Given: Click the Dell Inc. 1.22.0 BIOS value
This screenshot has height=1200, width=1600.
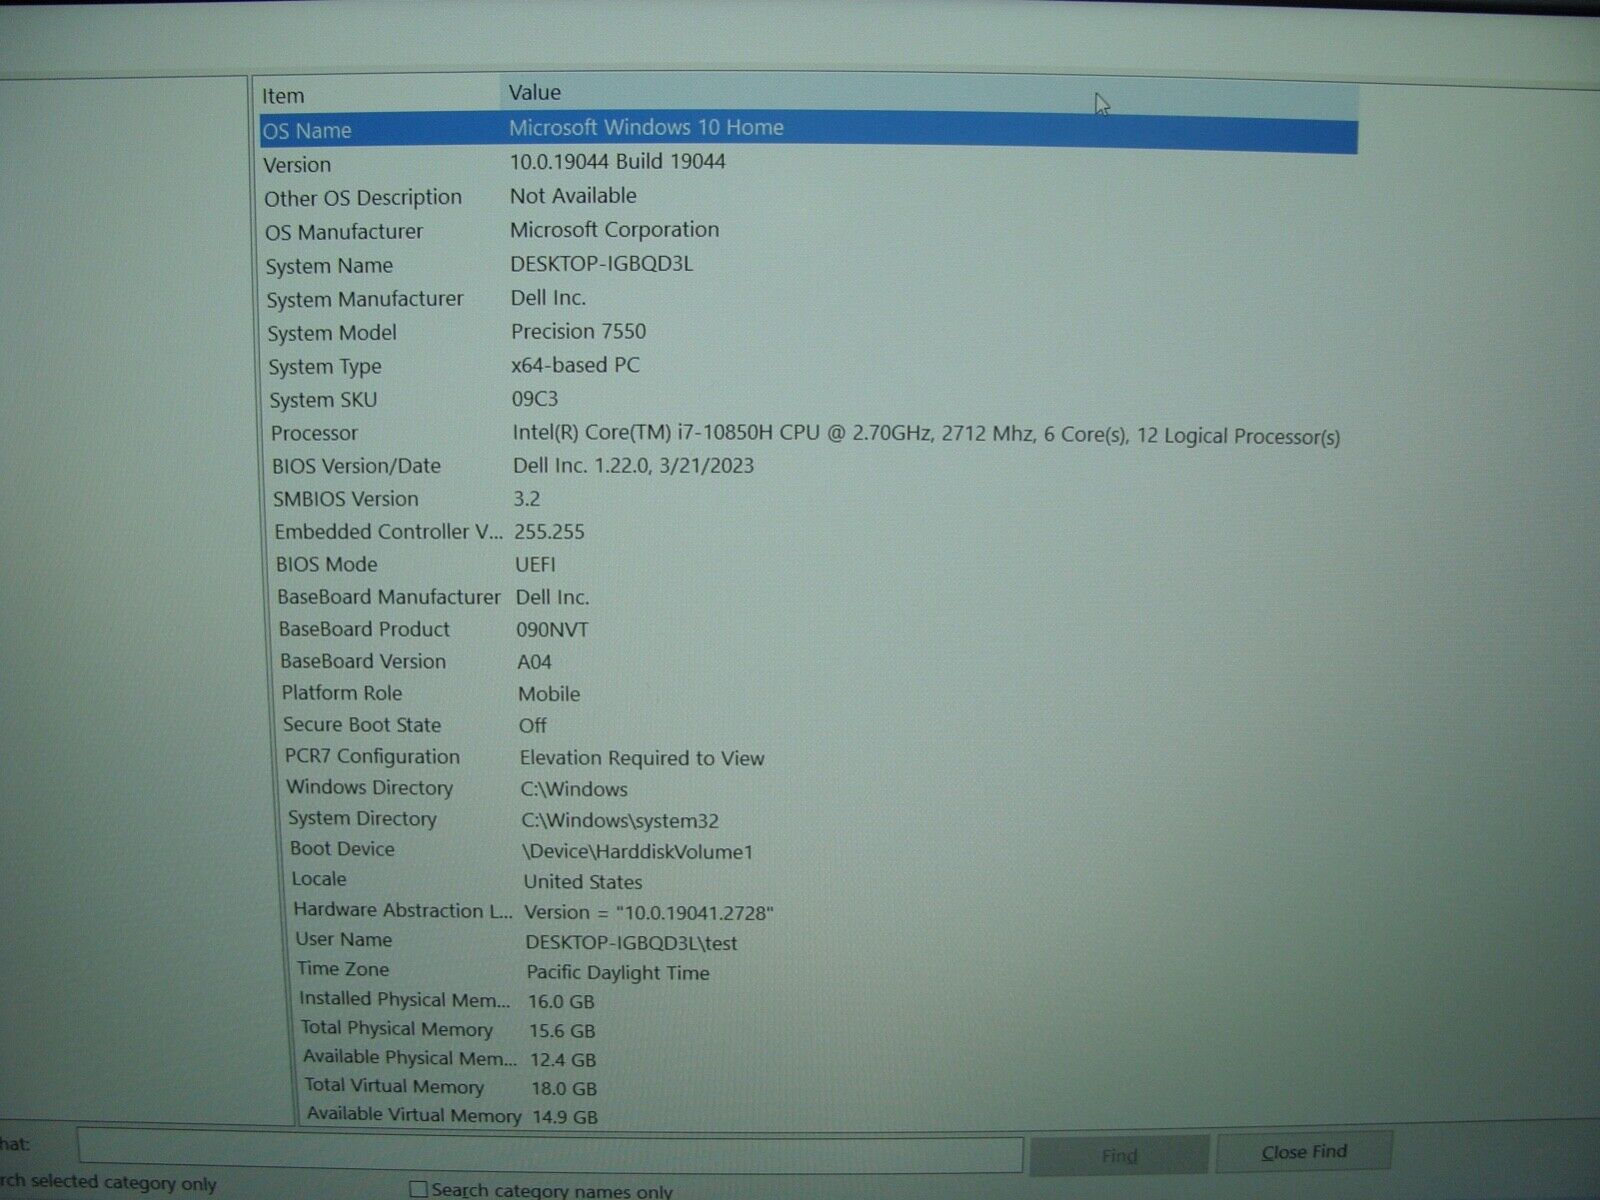Looking at the screenshot, I should [633, 466].
